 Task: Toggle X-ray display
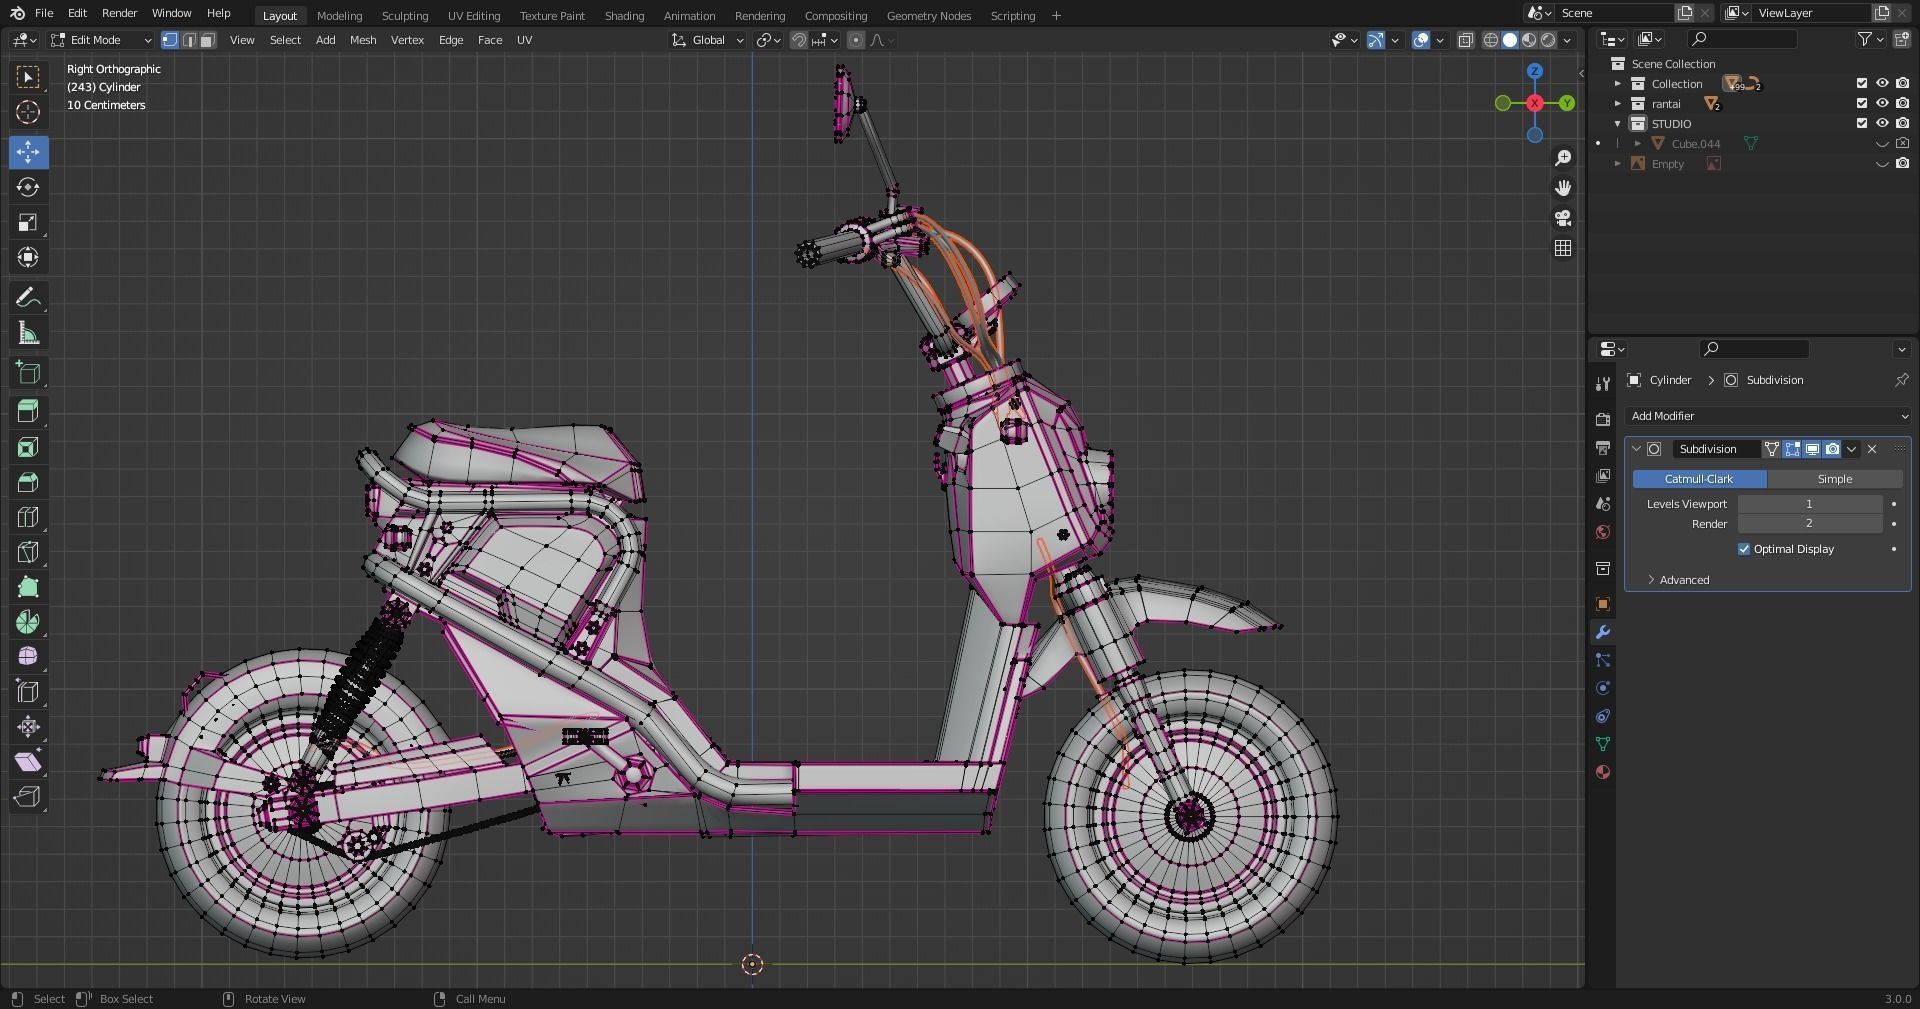(1466, 40)
